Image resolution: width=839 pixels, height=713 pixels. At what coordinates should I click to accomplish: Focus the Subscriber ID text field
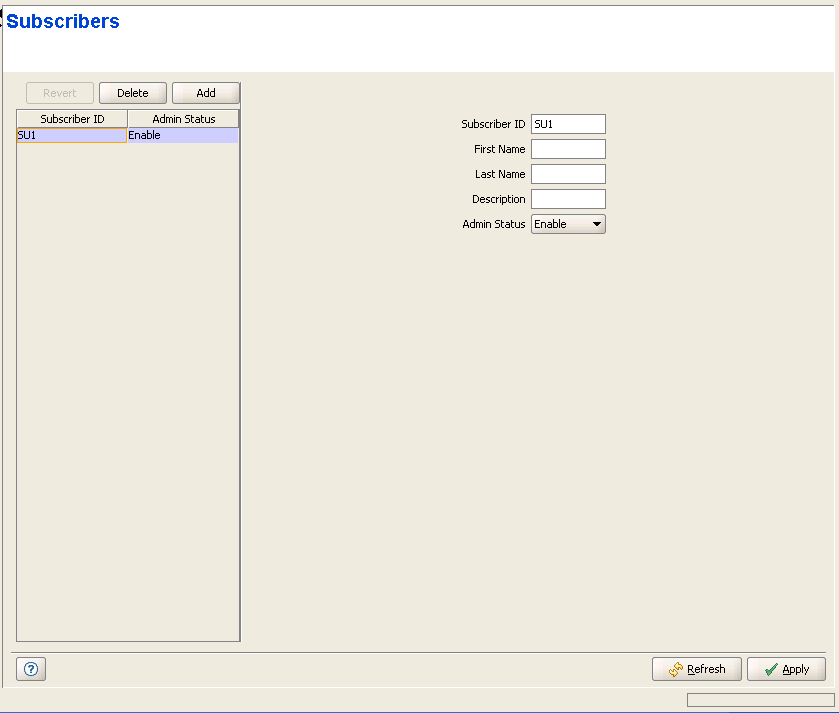click(x=567, y=124)
